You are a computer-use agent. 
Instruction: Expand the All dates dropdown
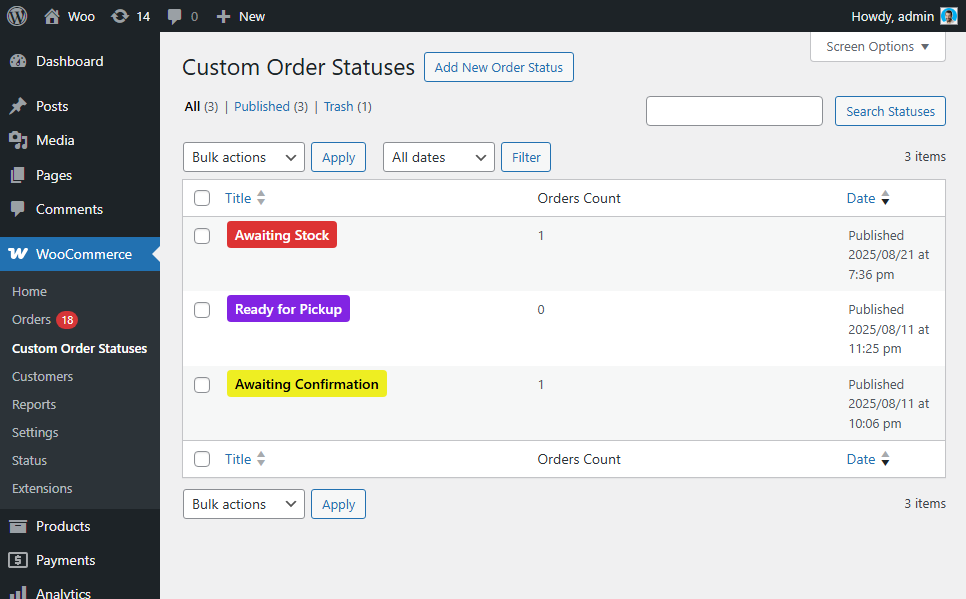[438, 157]
